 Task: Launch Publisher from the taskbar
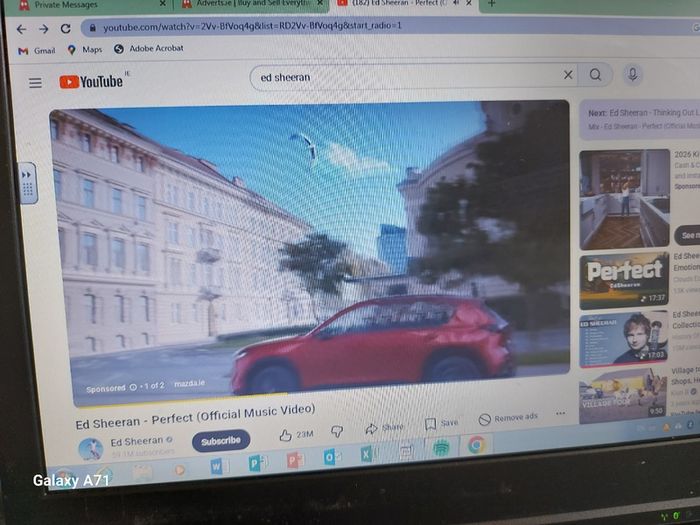256,463
